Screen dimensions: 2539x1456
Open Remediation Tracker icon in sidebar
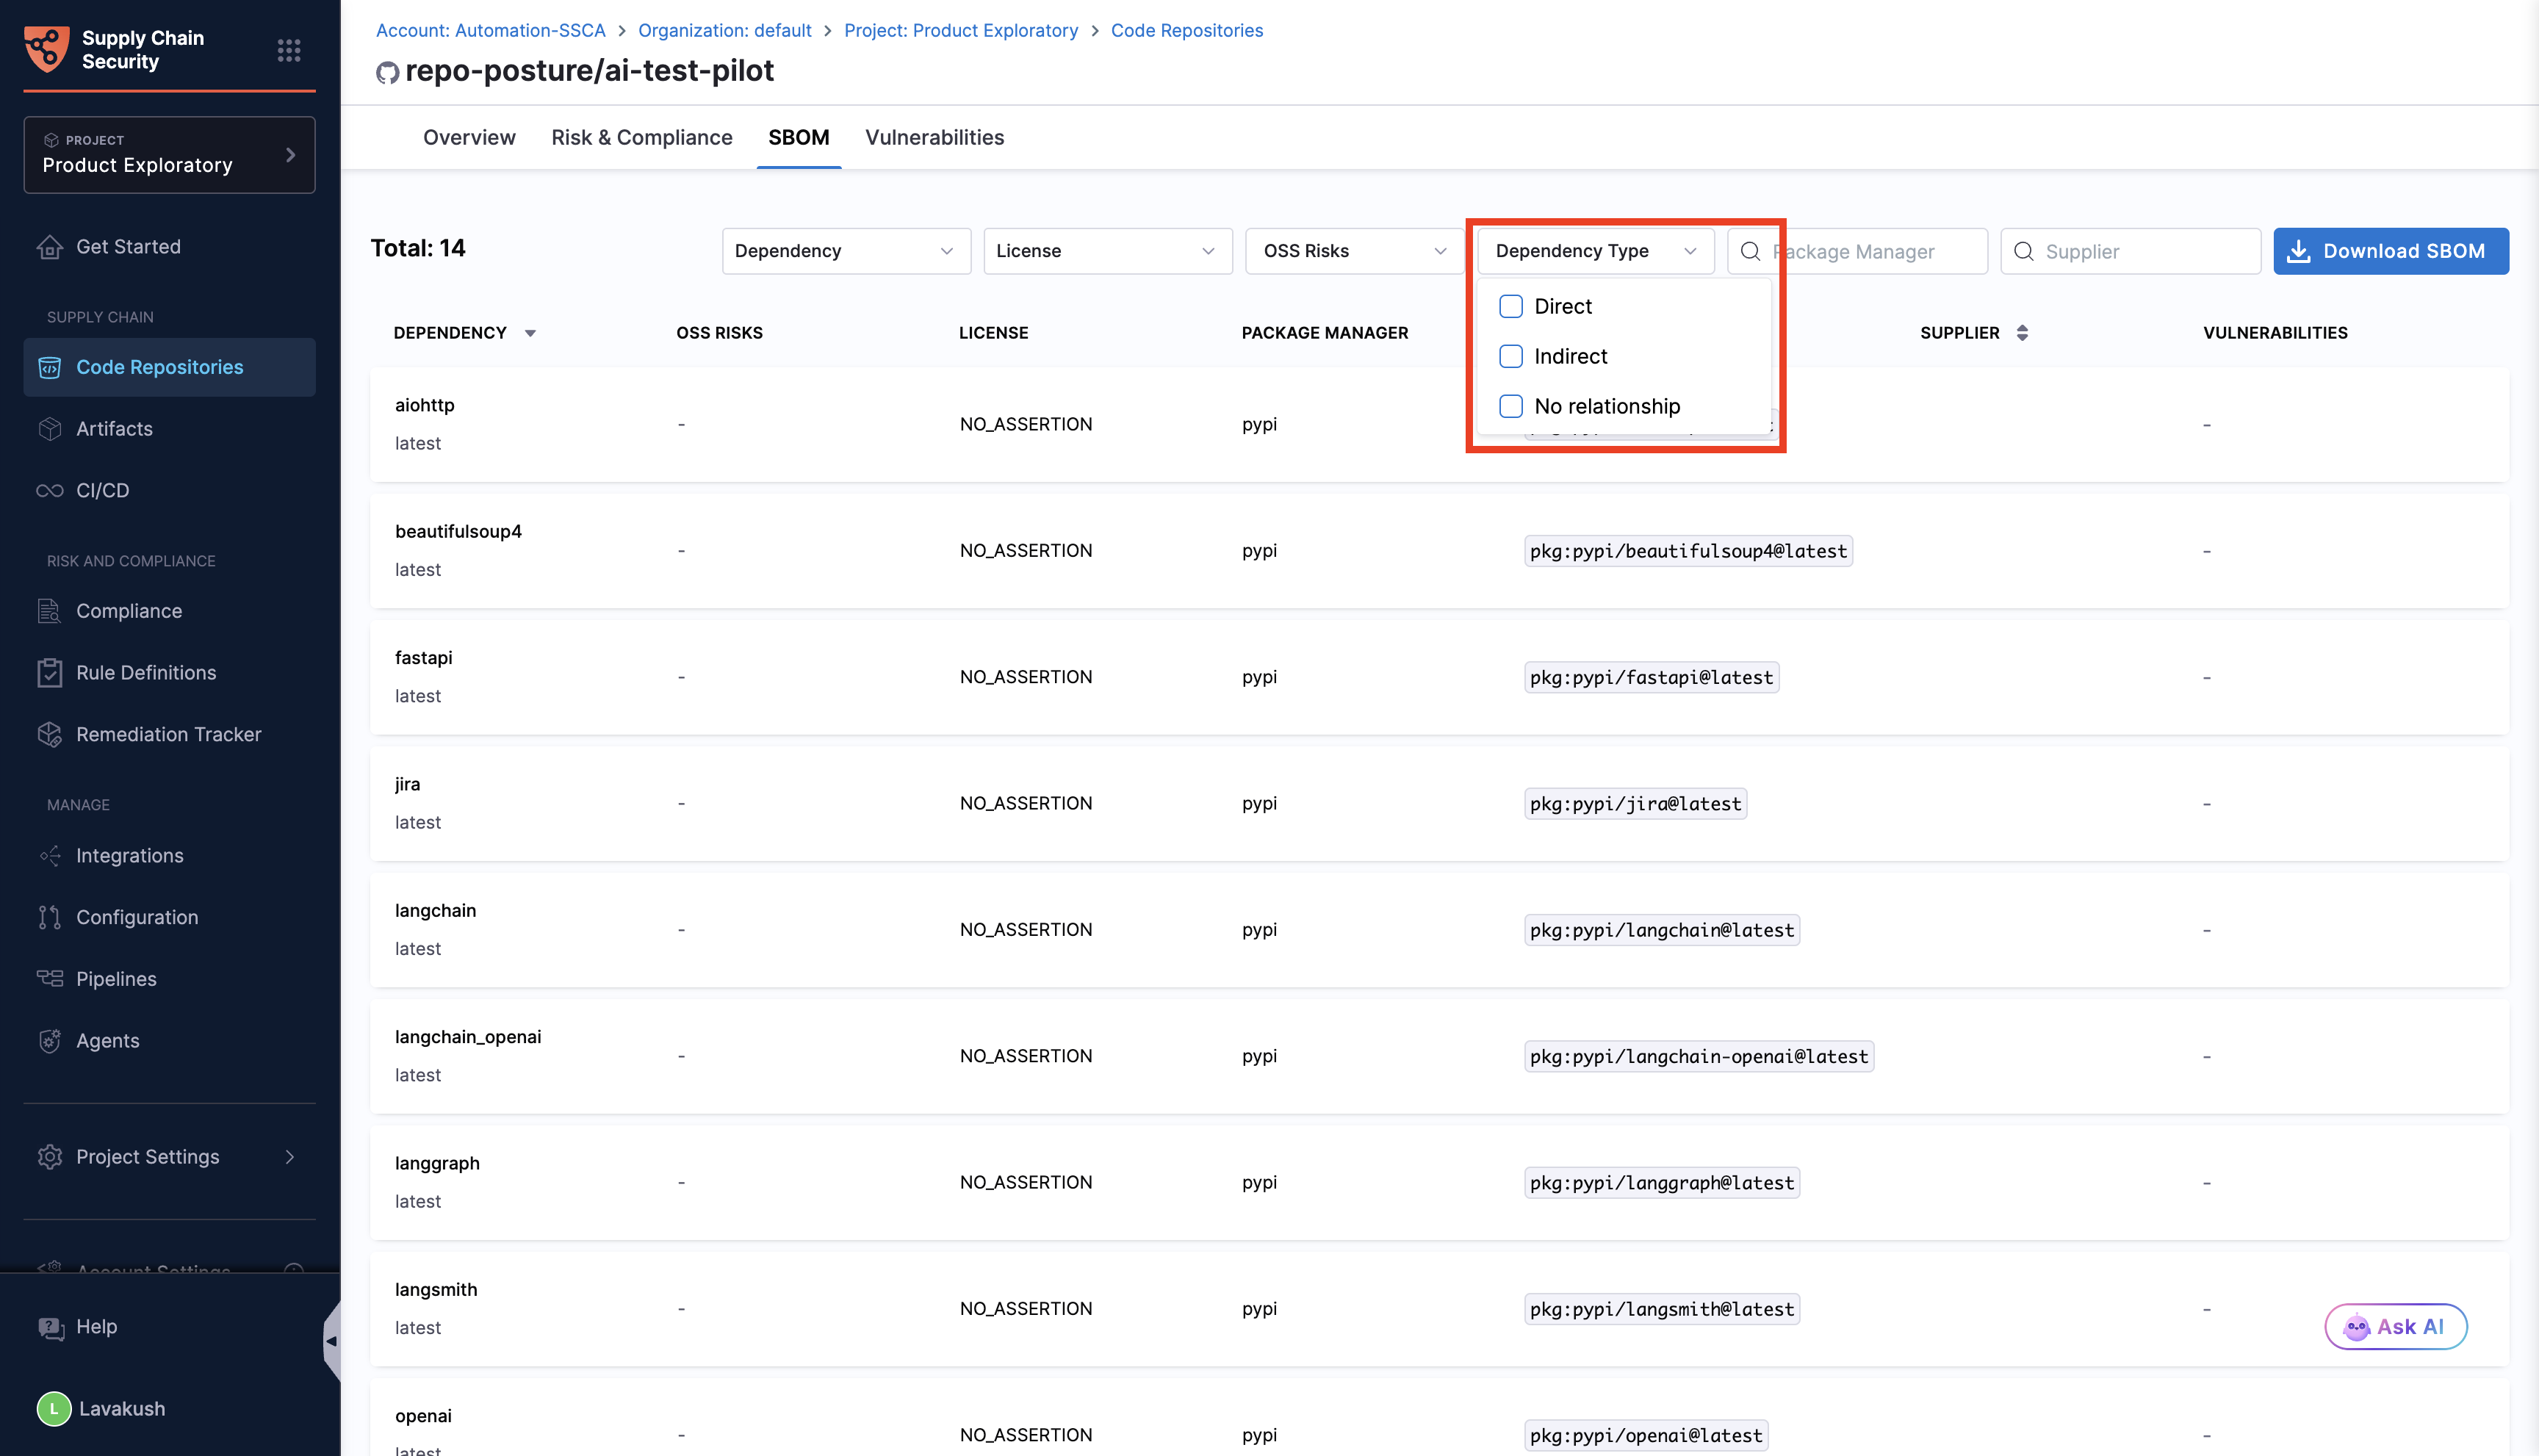(50, 735)
